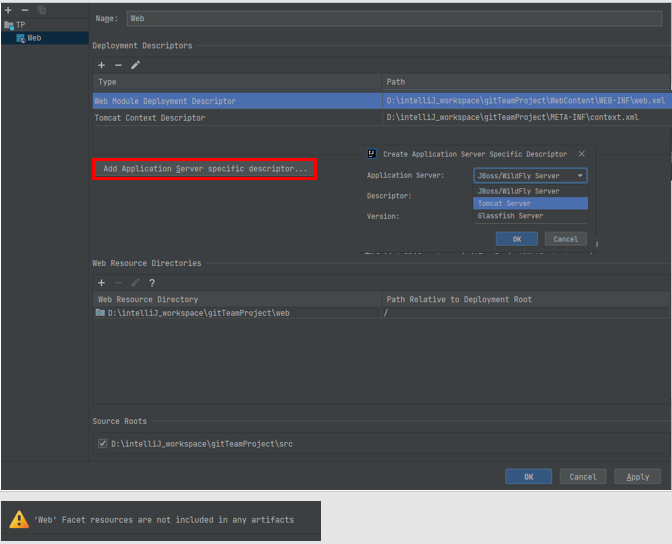672x544 pixels.
Task: Click warning icon about Web facet
Action: (19, 520)
